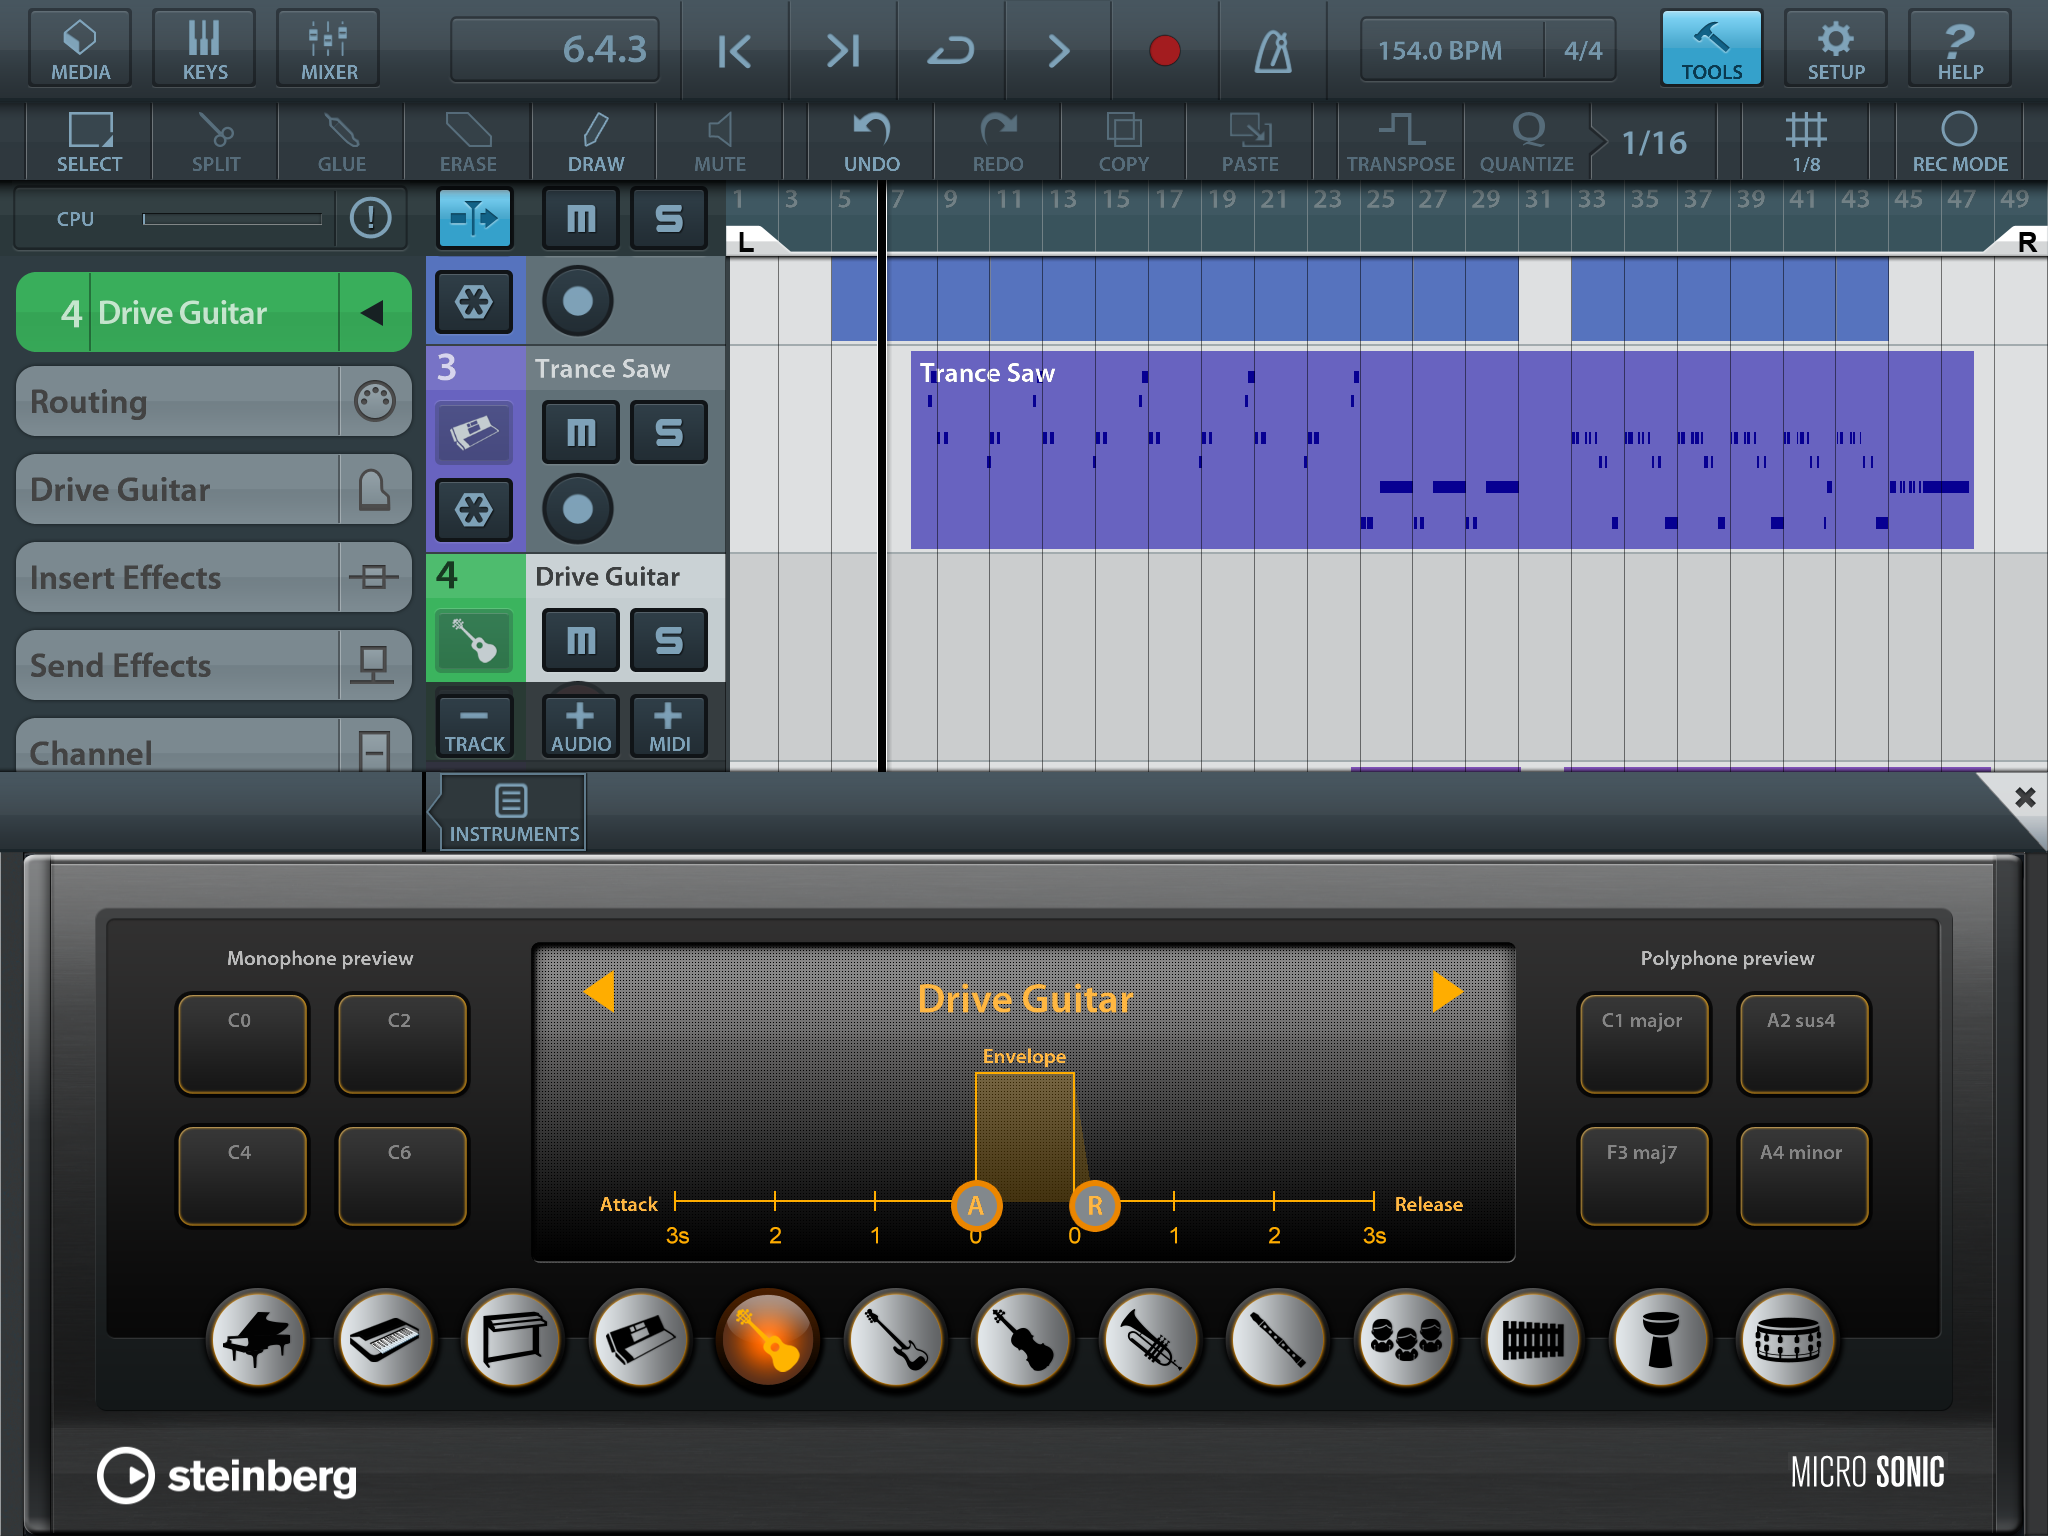Mute the Drive Guitar track
The image size is (2048, 1536).
581,640
